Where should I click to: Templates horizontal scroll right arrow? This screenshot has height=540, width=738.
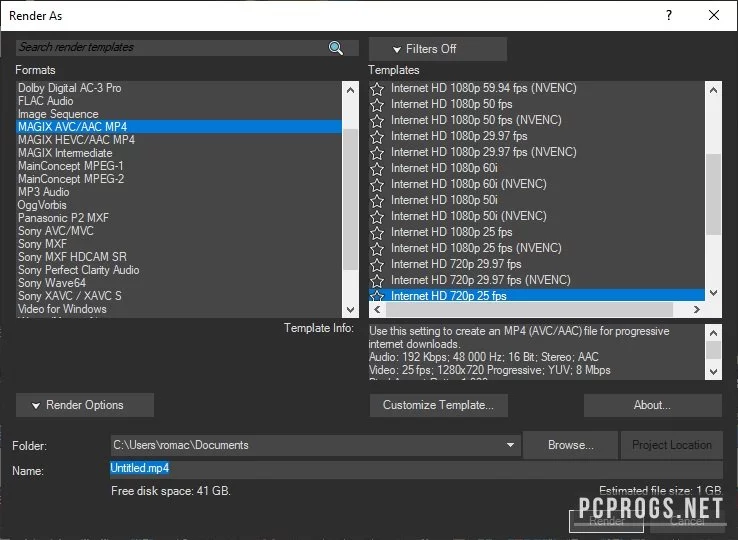click(x=697, y=309)
